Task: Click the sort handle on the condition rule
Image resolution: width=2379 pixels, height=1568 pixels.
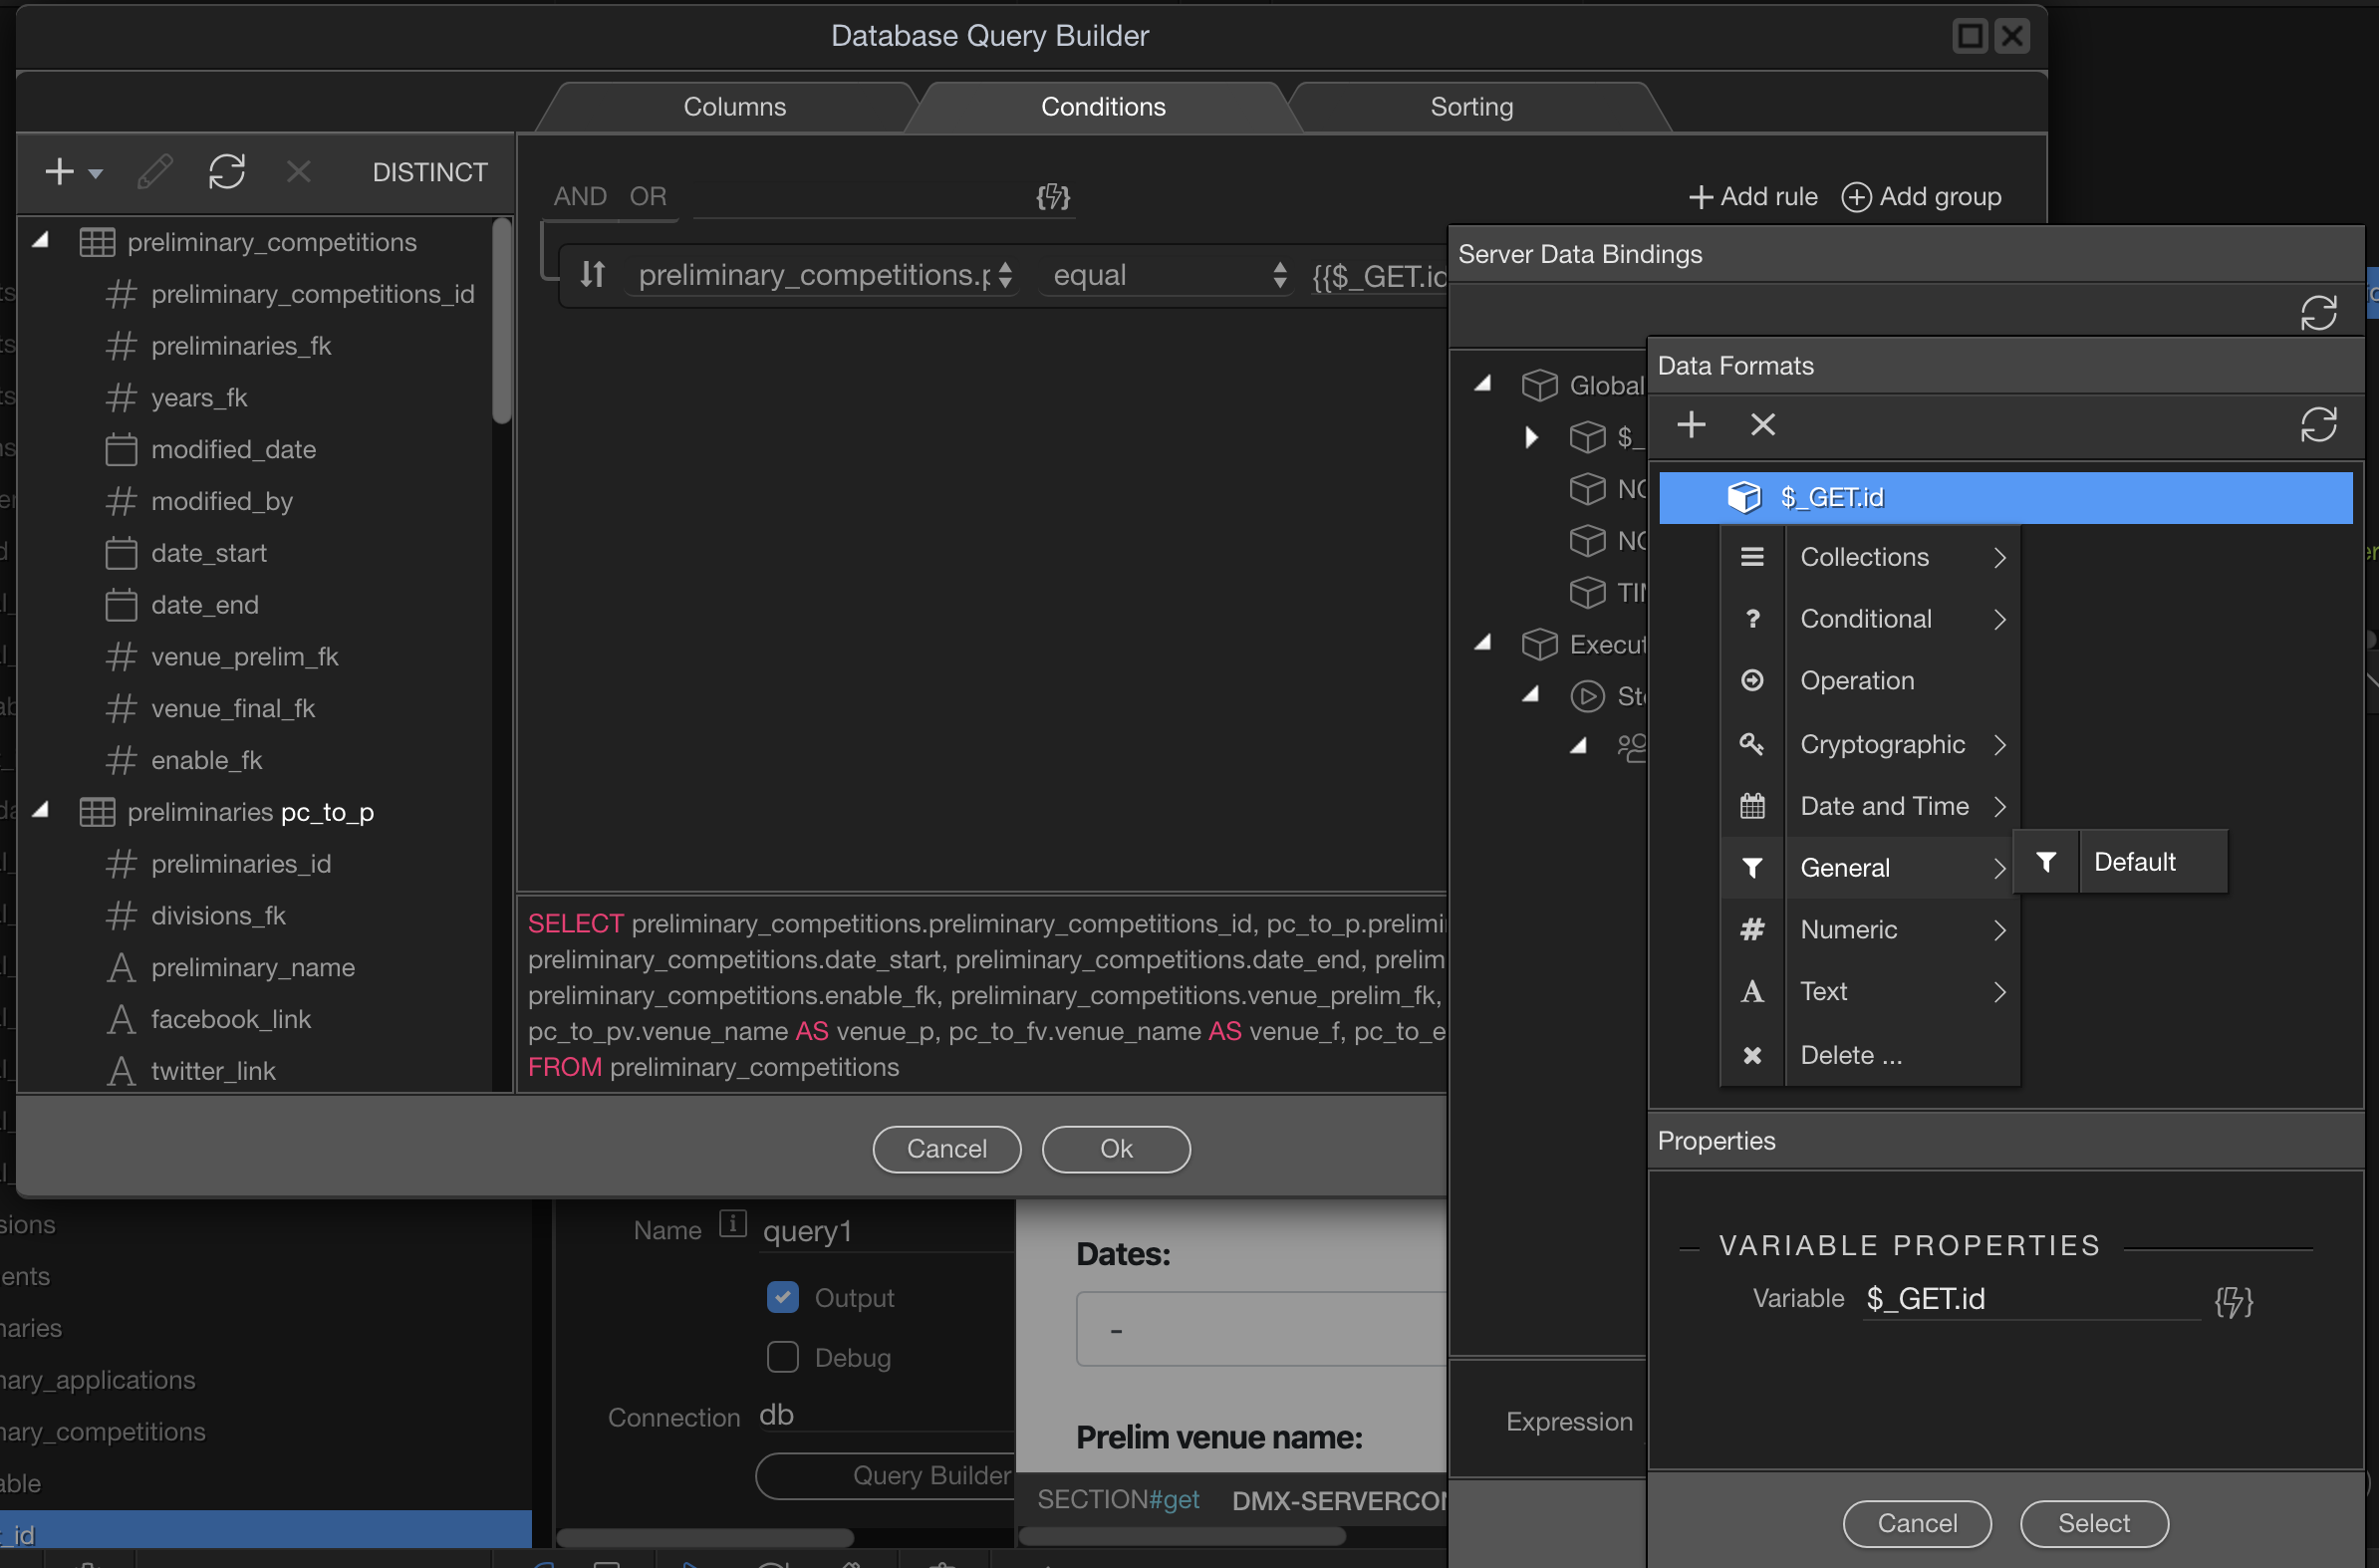Action: [593, 274]
